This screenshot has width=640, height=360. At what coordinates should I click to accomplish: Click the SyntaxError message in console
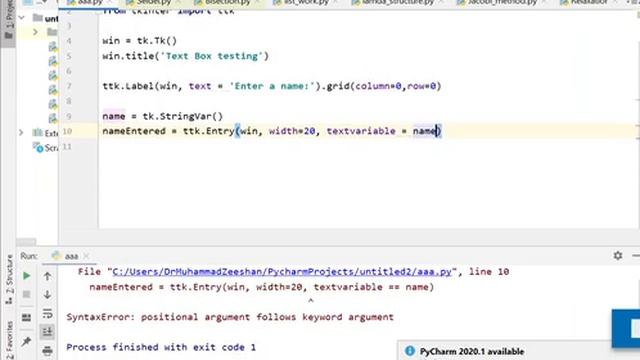tap(230, 317)
